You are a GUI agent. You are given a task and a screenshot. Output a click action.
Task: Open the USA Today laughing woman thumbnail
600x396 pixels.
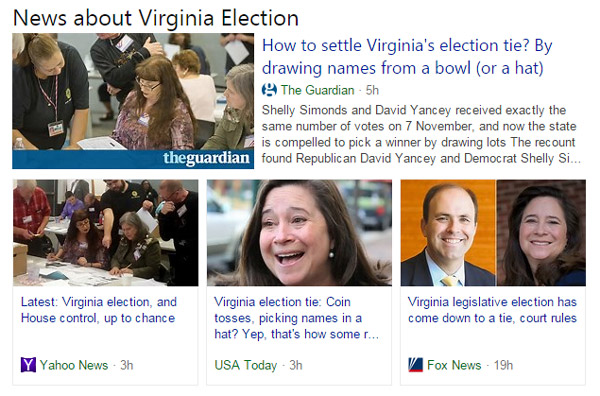[x=299, y=233]
